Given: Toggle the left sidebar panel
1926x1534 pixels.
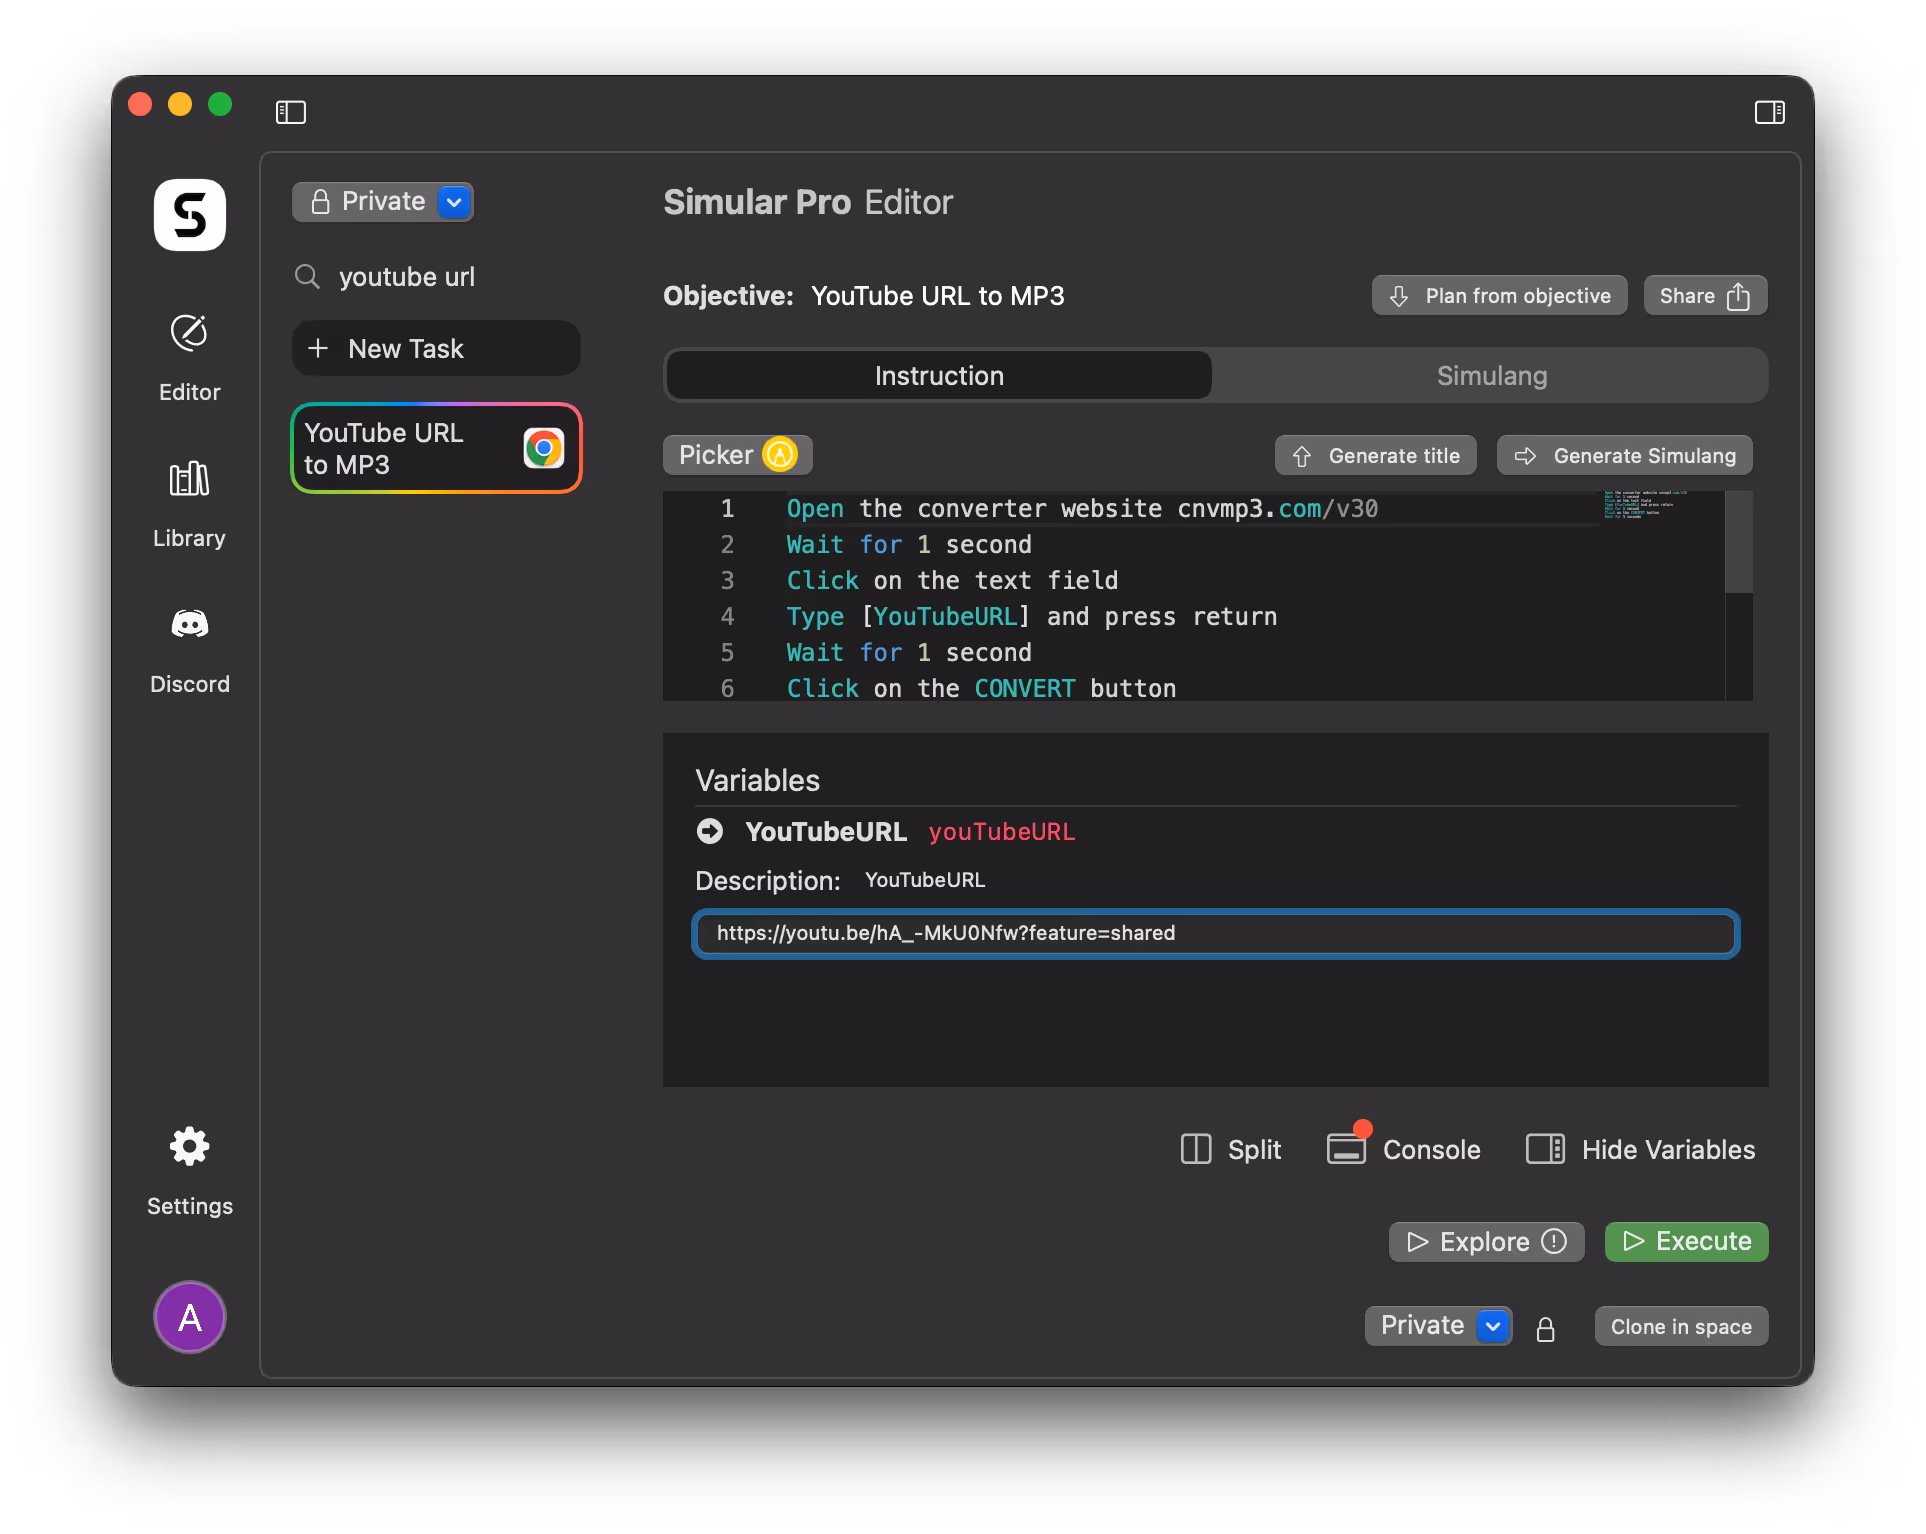Looking at the screenshot, I should coord(291,112).
